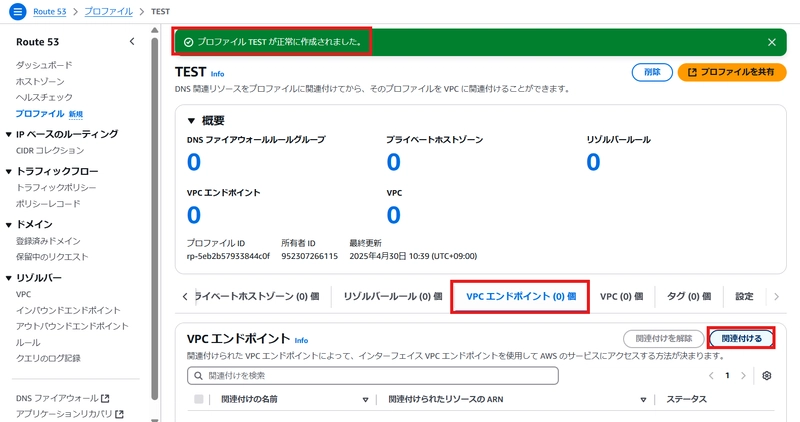Collapse the 概要 section triangle
The width and height of the screenshot is (800, 422).
tap(191, 121)
